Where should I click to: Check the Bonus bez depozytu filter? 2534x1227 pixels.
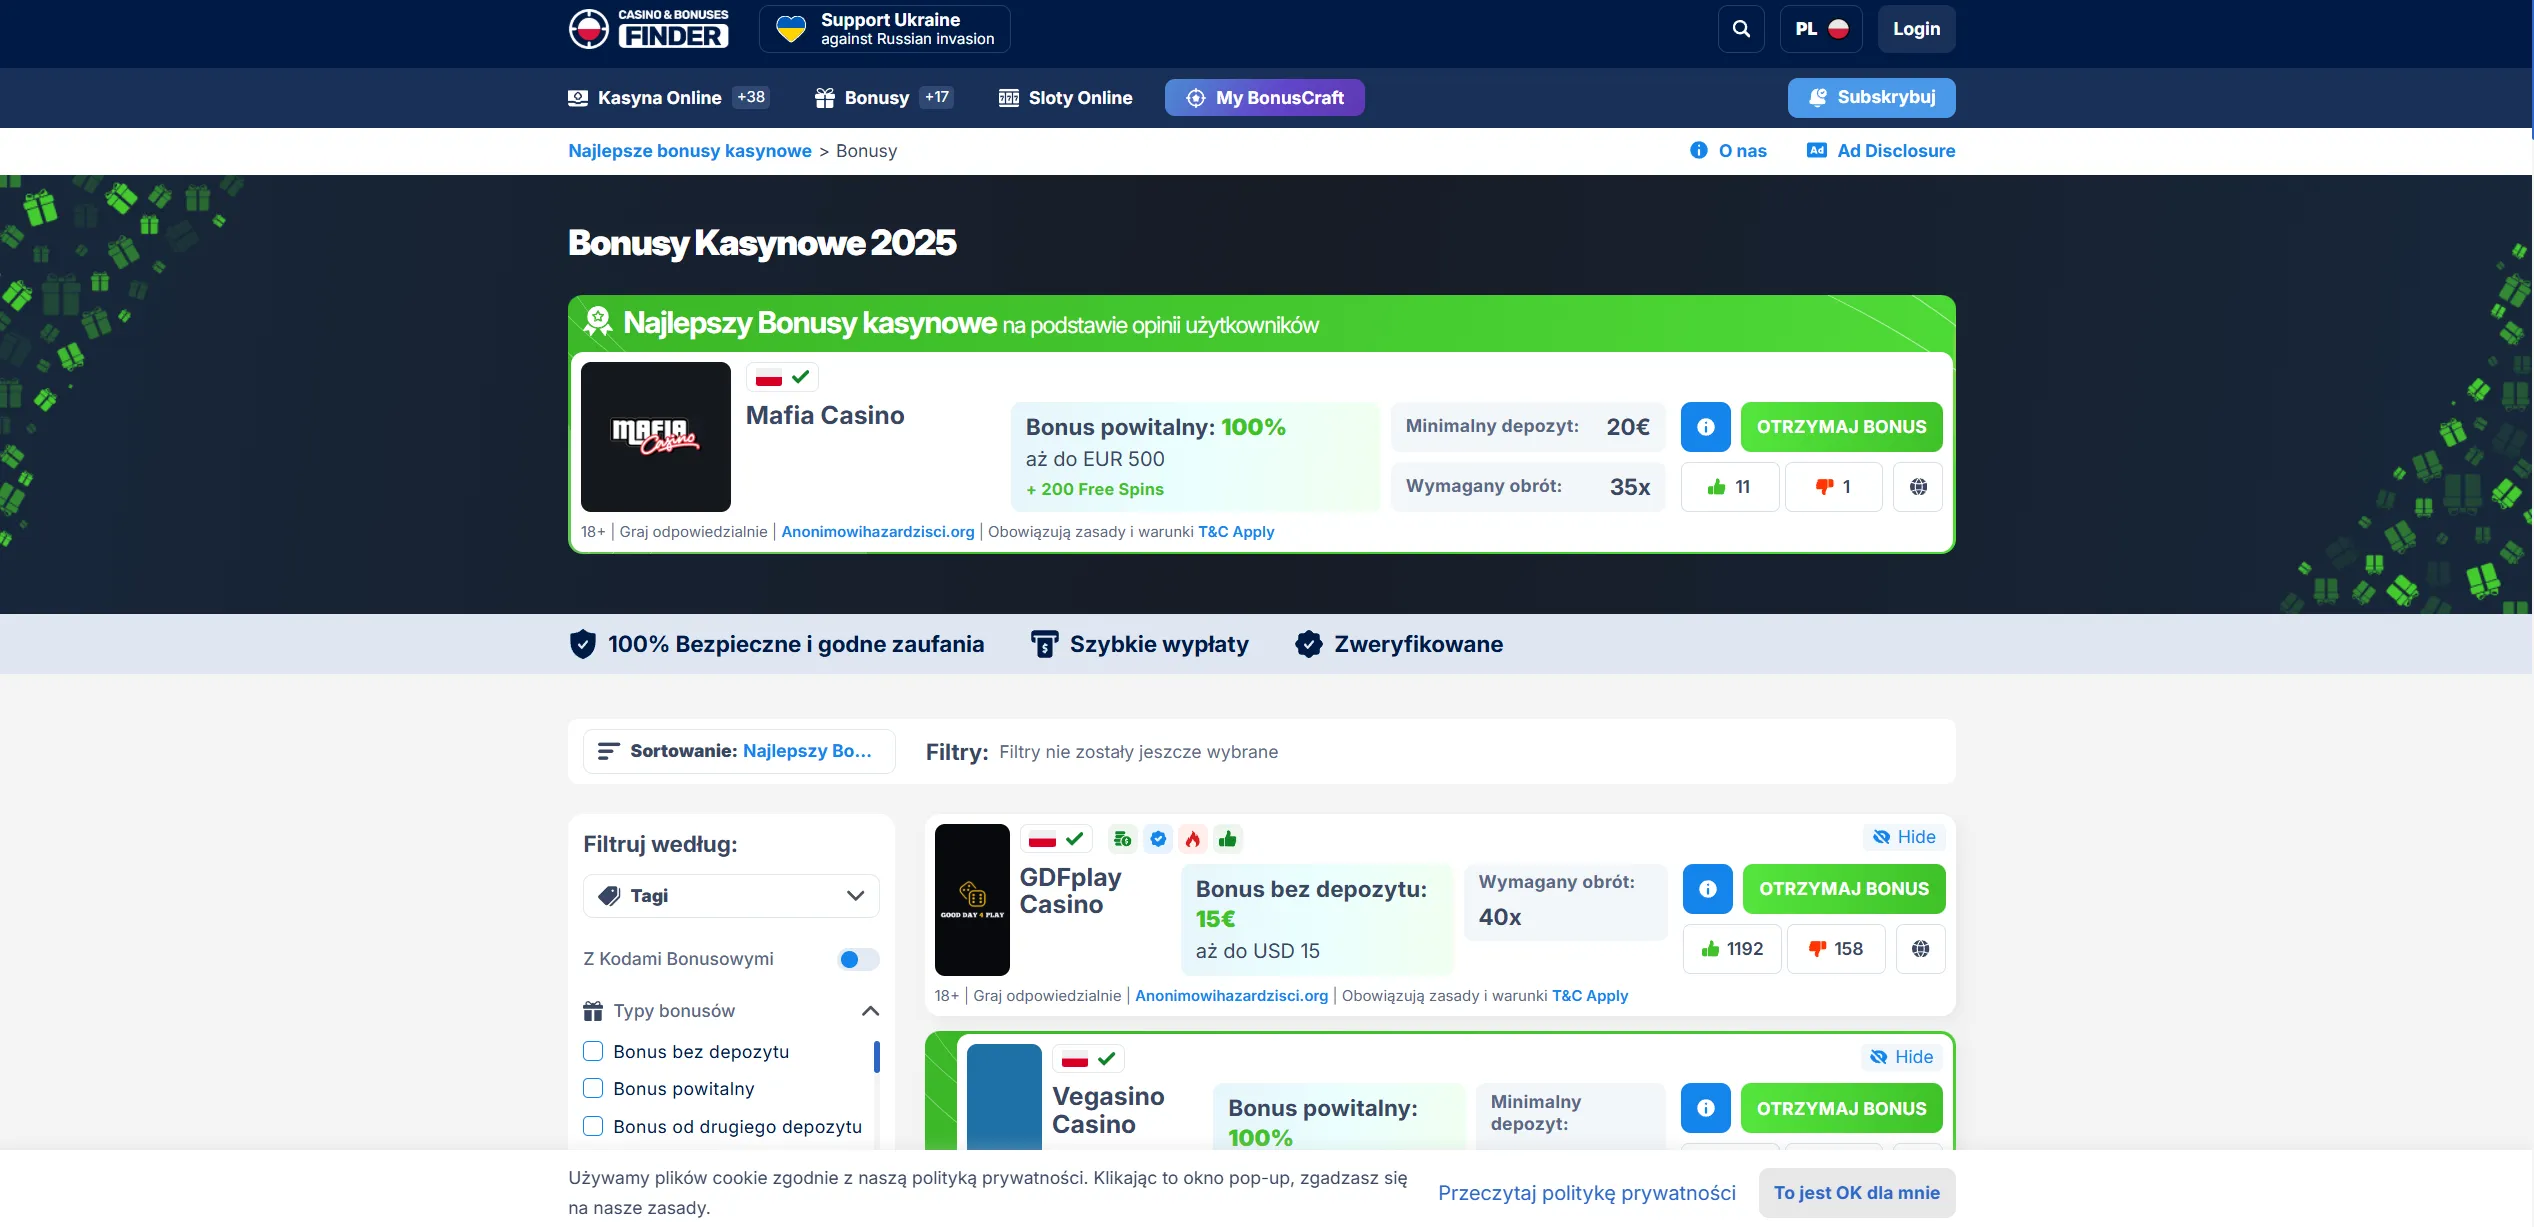tap(593, 1052)
